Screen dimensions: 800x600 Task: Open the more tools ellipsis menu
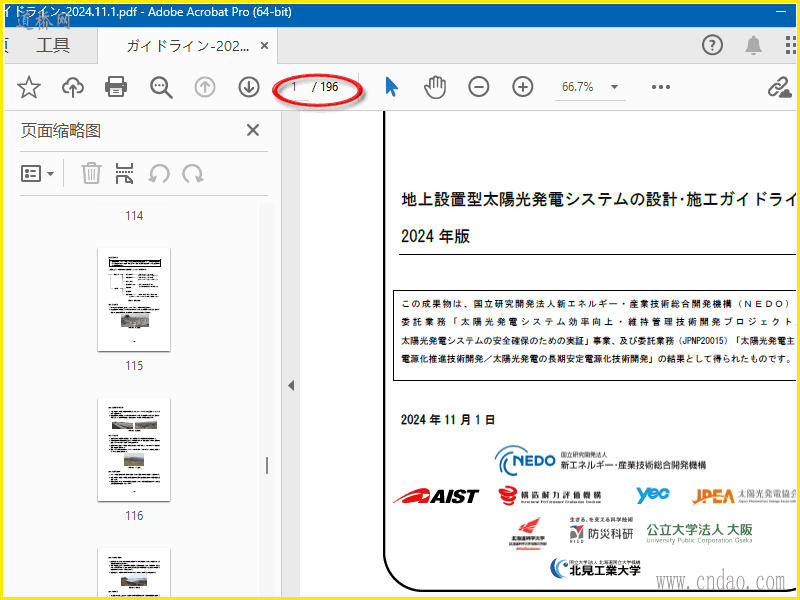(661, 87)
